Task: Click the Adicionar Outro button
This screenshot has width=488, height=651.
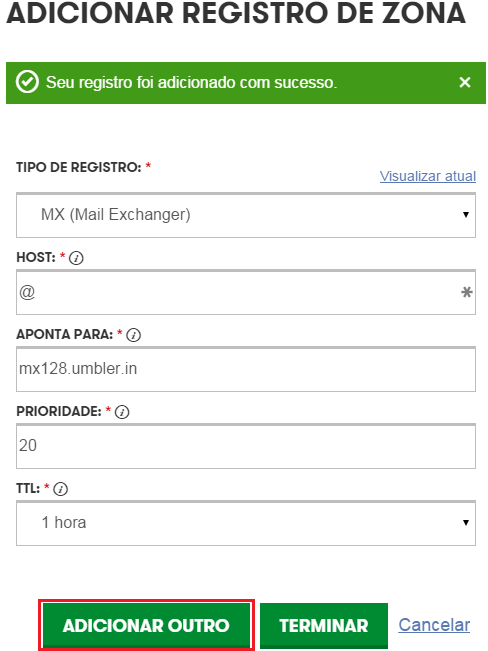Action: pyautogui.click(x=146, y=625)
